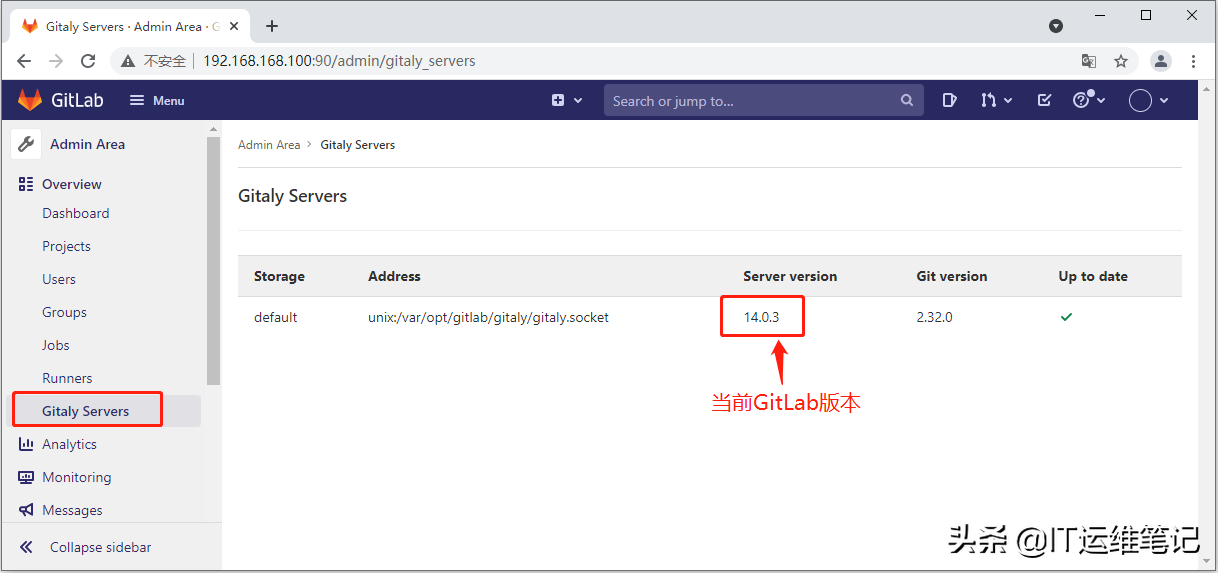The image size is (1218, 573).
Task: Click the Monitoring monitor icon
Action: pos(26,477)
